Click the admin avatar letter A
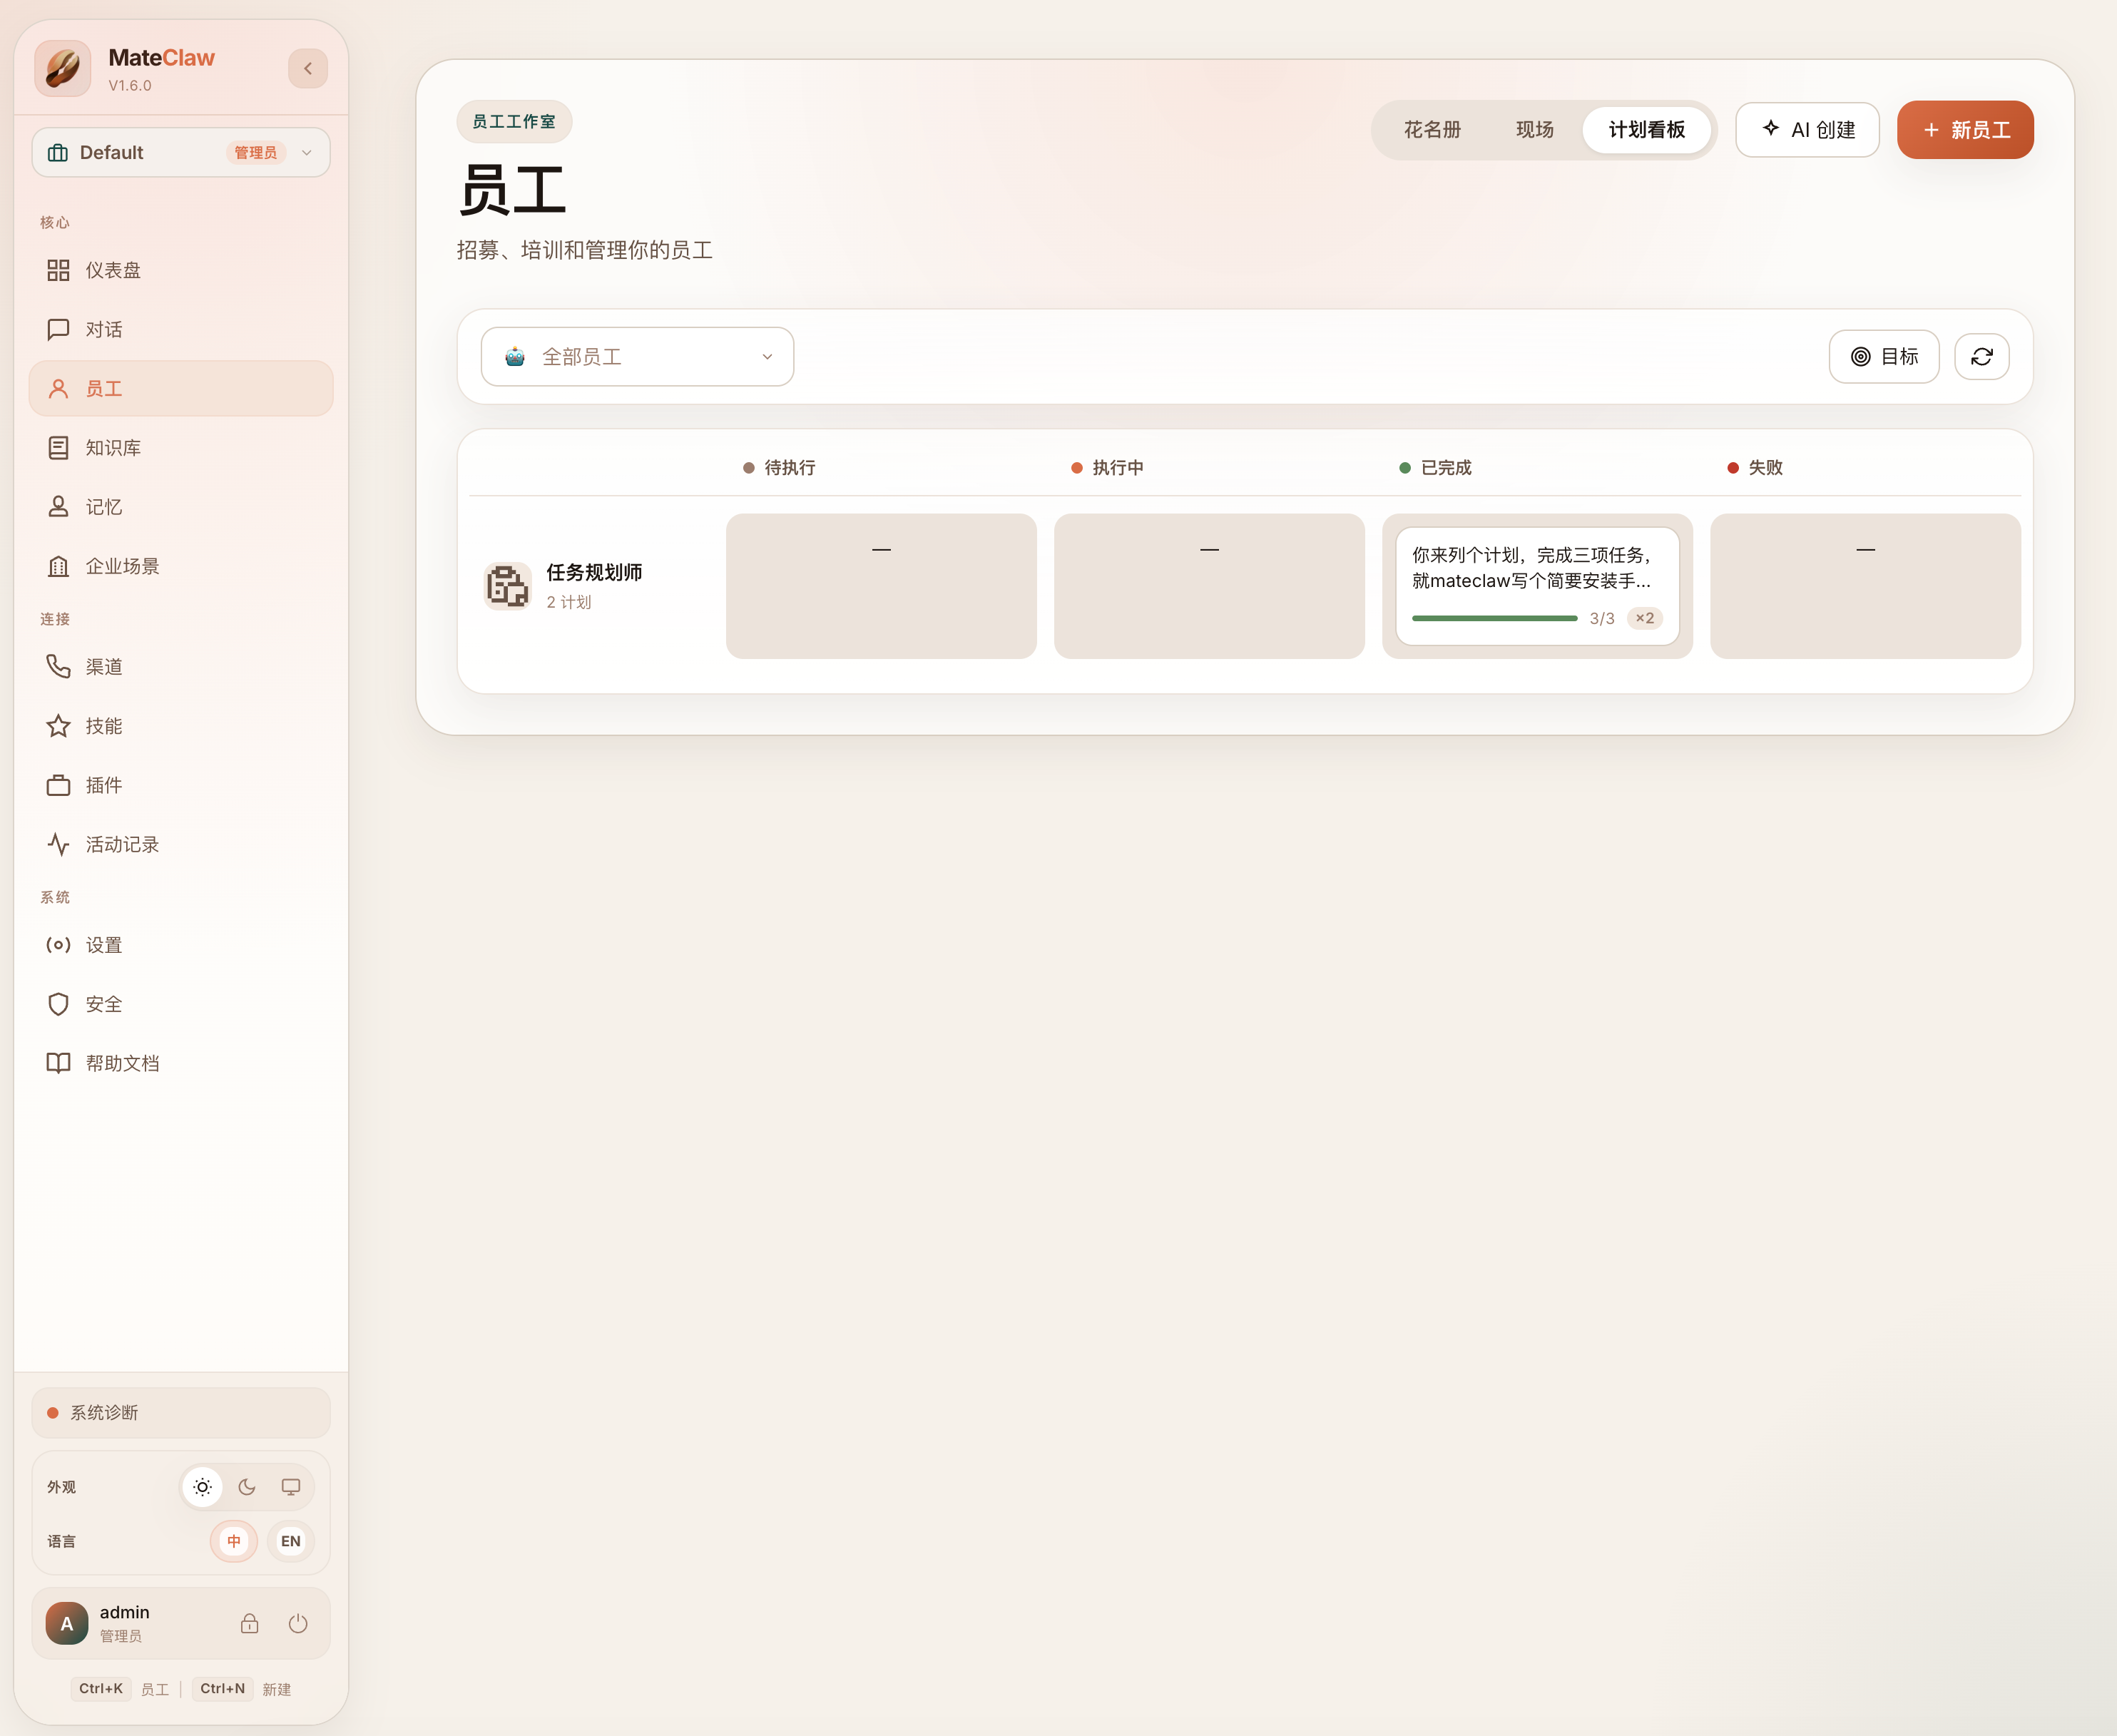The width and height of the screenshot is (2117, 1736). [x=67, y=1624]
